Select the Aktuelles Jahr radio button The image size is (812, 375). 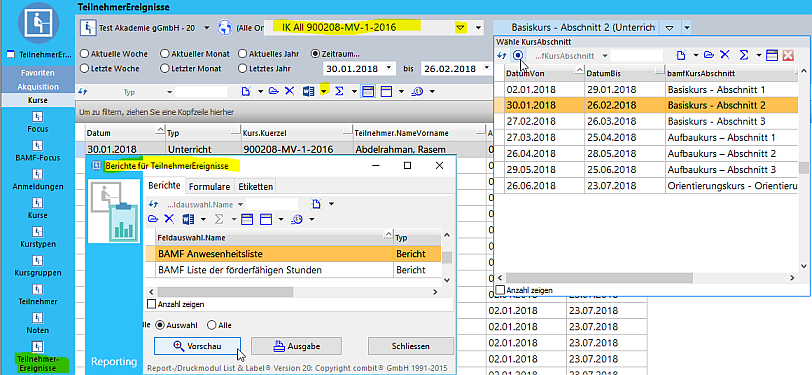point(242,53)
